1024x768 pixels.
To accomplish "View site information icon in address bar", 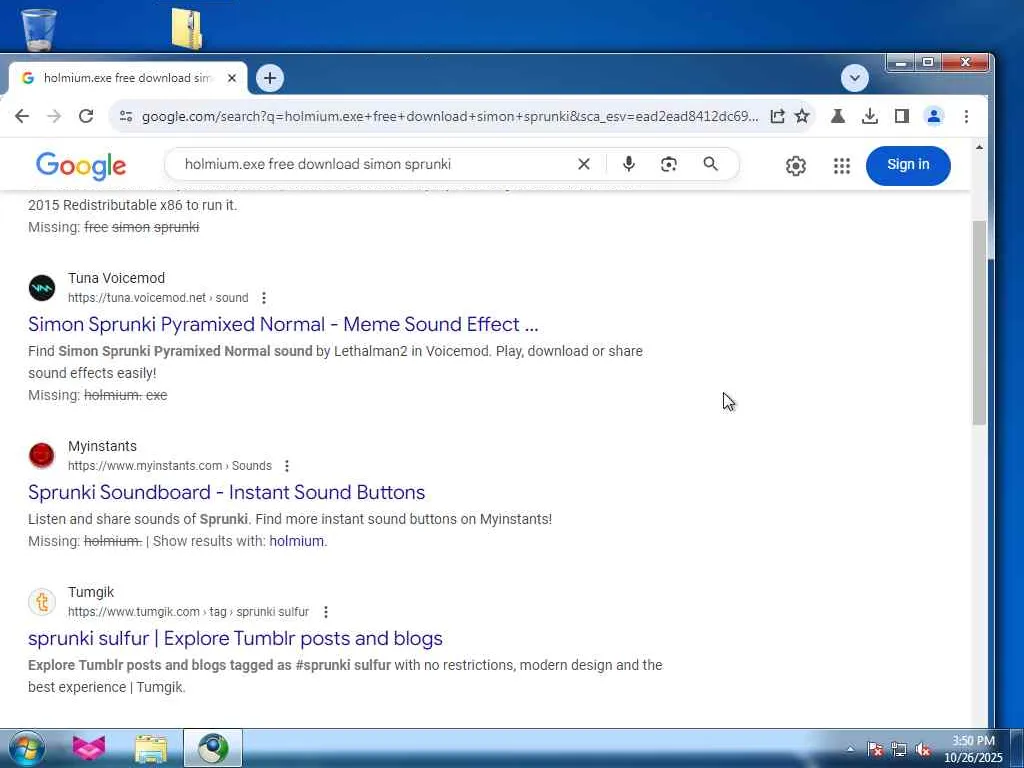I will (x=126, y=116).
